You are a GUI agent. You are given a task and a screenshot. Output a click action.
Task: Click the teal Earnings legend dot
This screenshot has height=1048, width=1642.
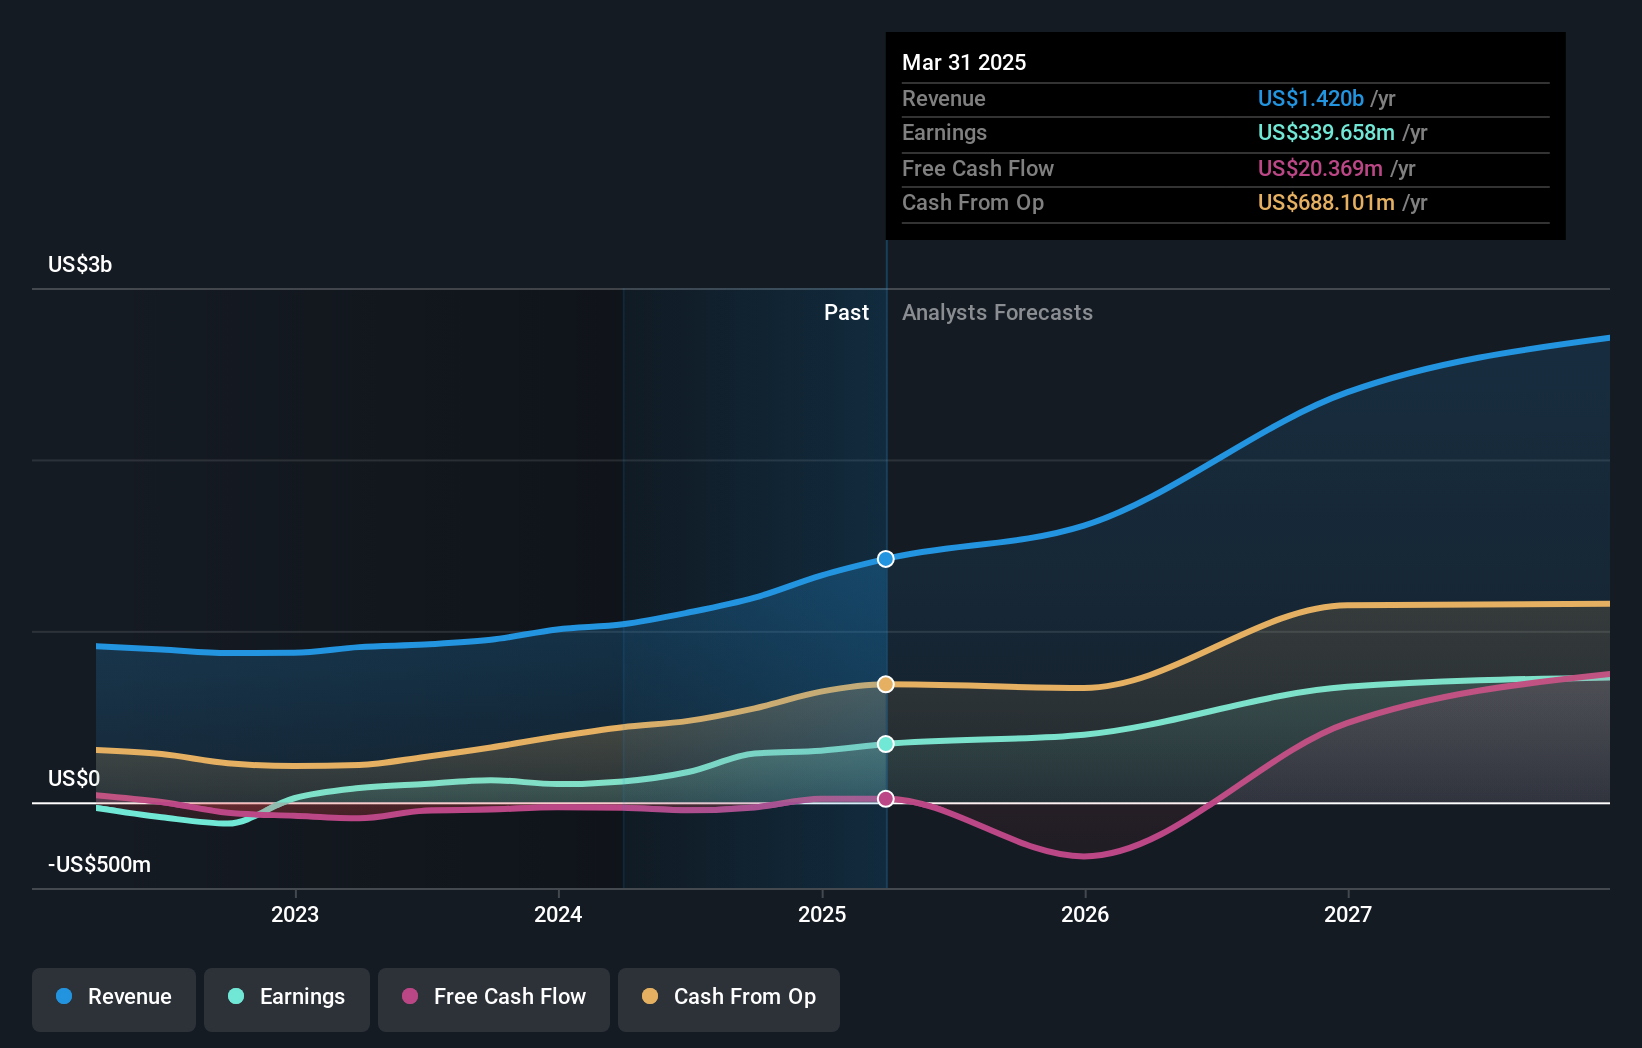[x=234, y=997]
